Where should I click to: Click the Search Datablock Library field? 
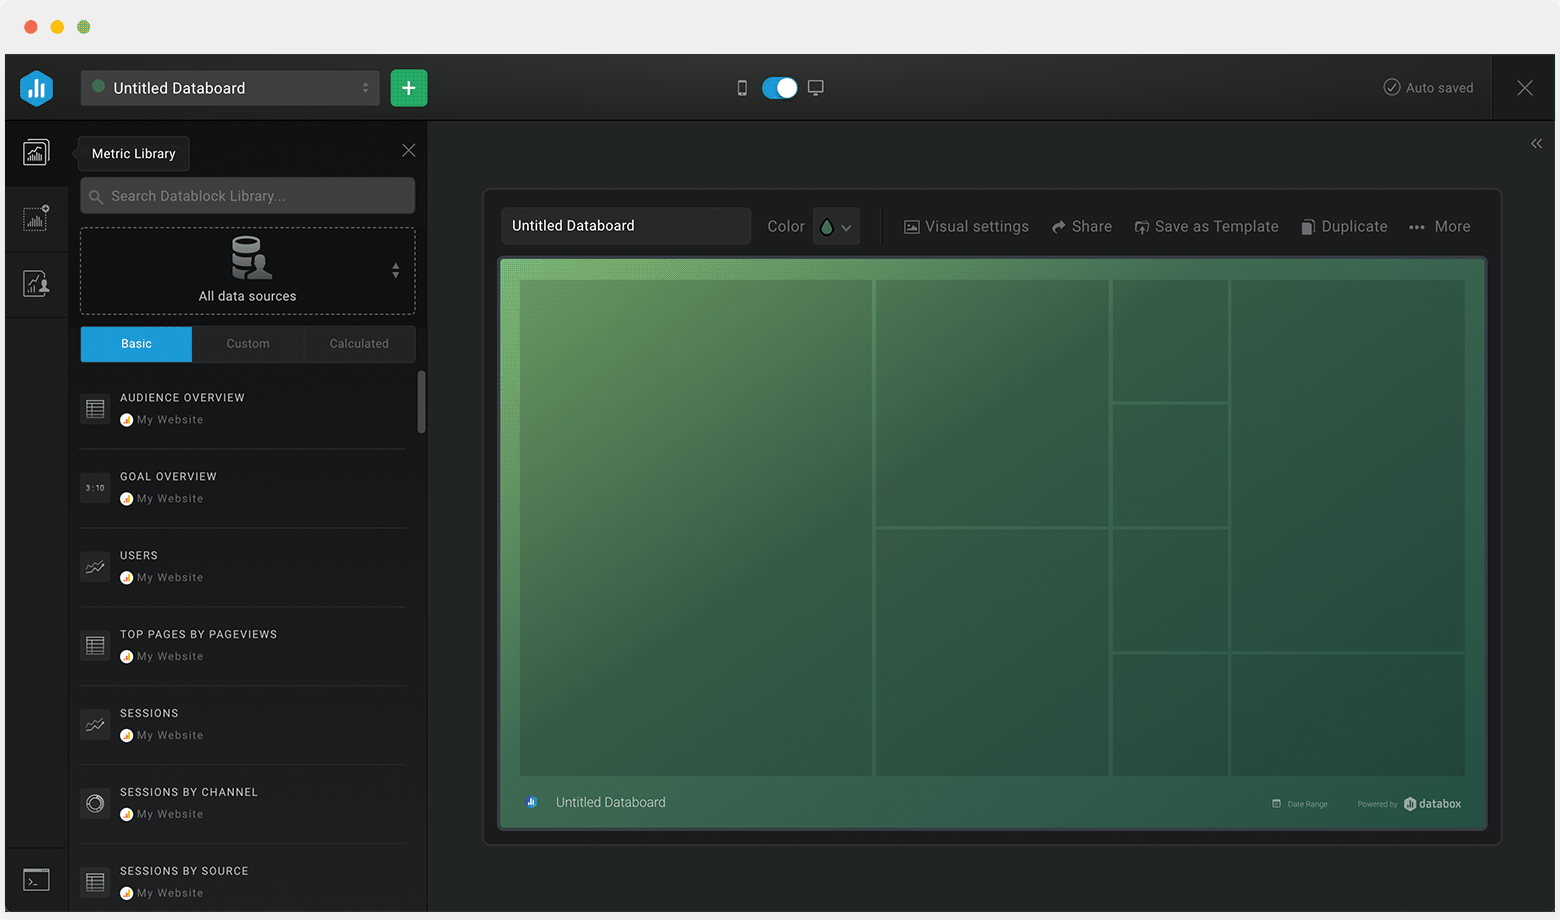(247, 195)
